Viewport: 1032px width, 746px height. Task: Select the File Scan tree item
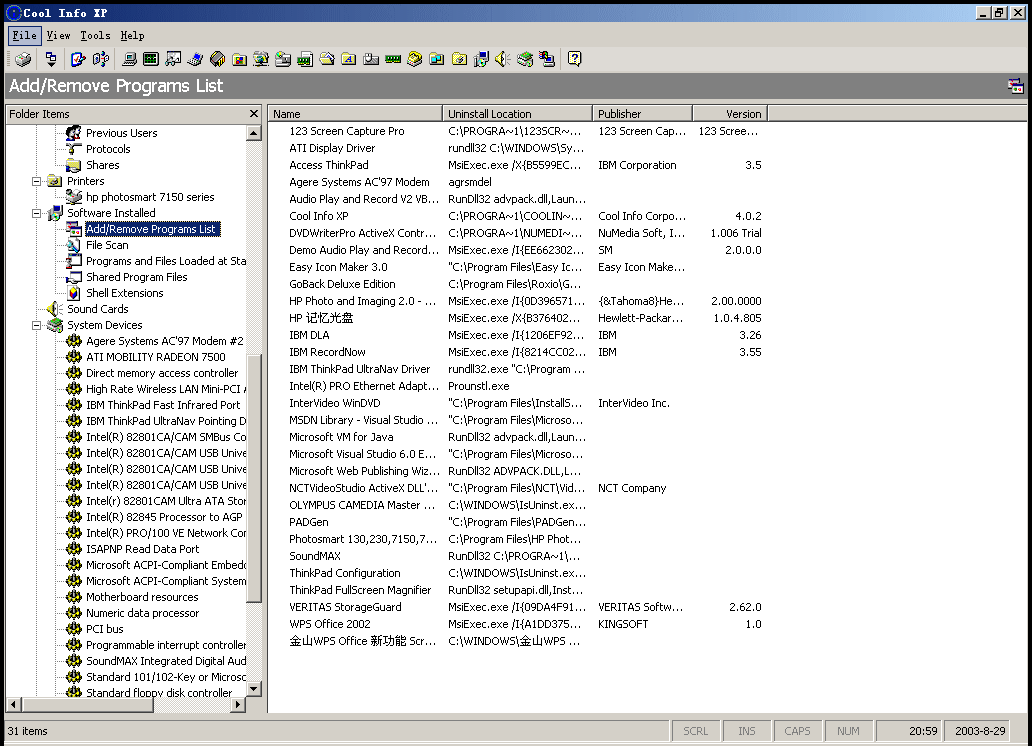pyautogui.click(x=107, y=245)
